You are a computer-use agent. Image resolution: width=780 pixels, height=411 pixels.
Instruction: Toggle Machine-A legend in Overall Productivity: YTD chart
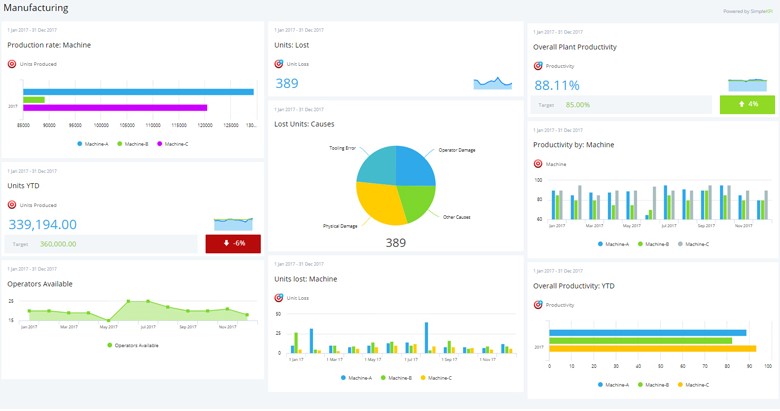613,385
